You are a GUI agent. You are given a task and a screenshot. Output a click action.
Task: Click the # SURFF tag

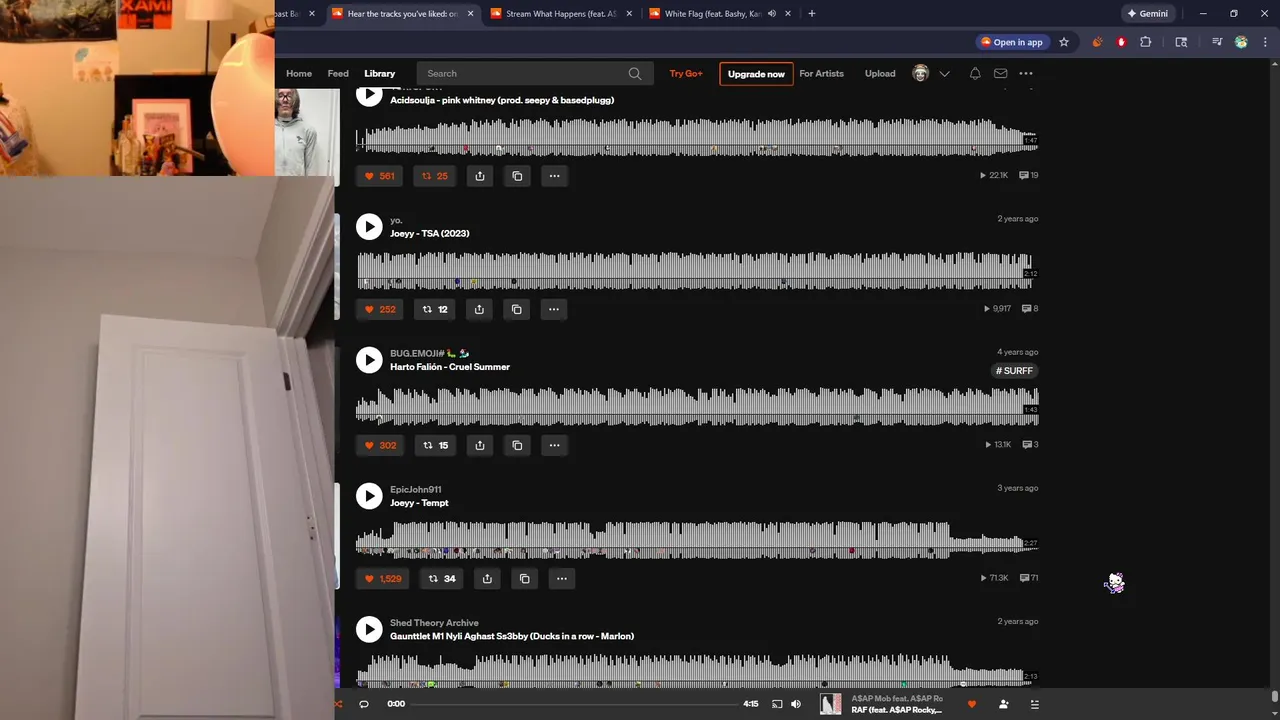(x=1014, y=371)
